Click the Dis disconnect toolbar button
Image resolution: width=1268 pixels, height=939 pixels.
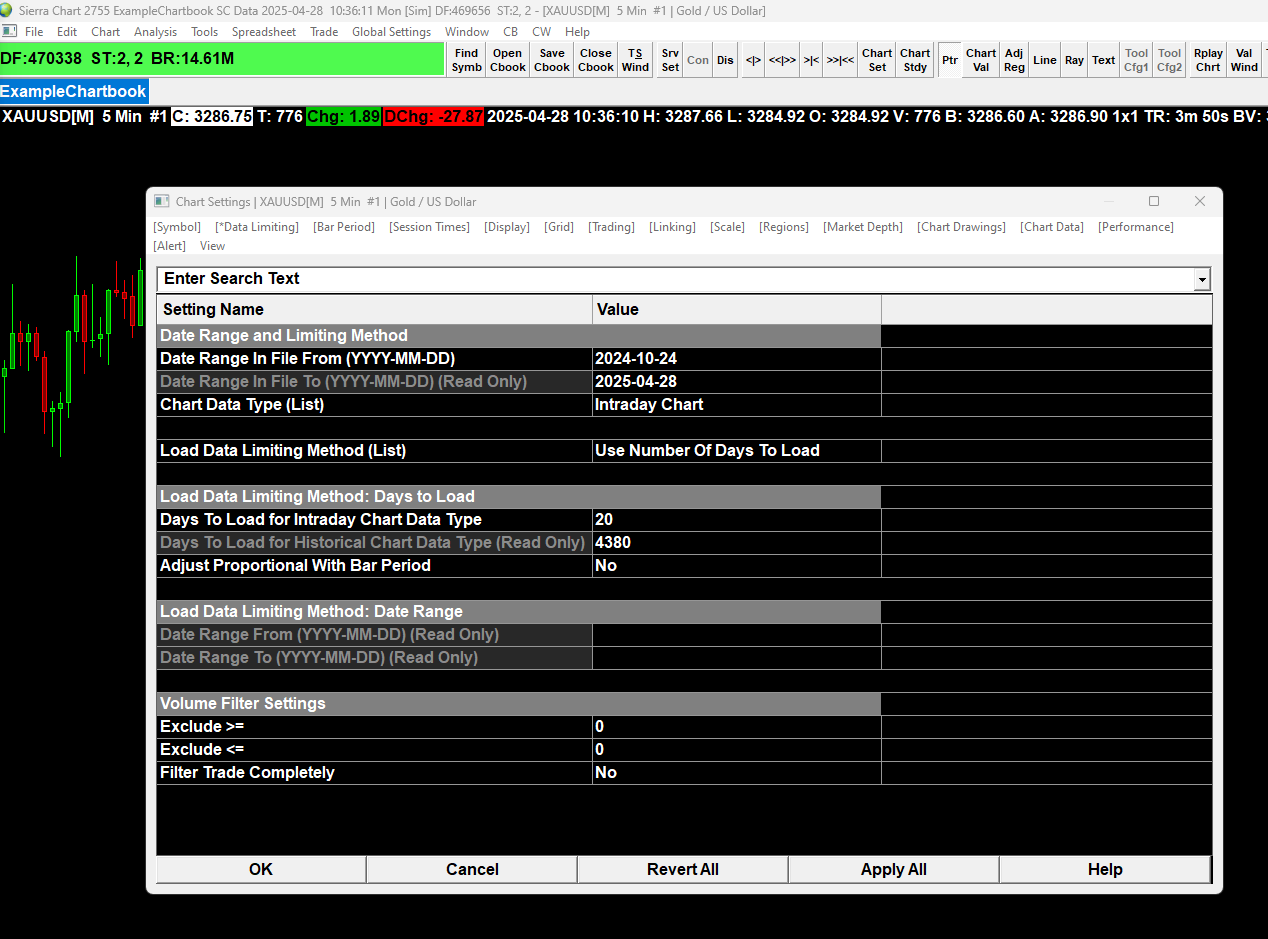pos(725,60)
